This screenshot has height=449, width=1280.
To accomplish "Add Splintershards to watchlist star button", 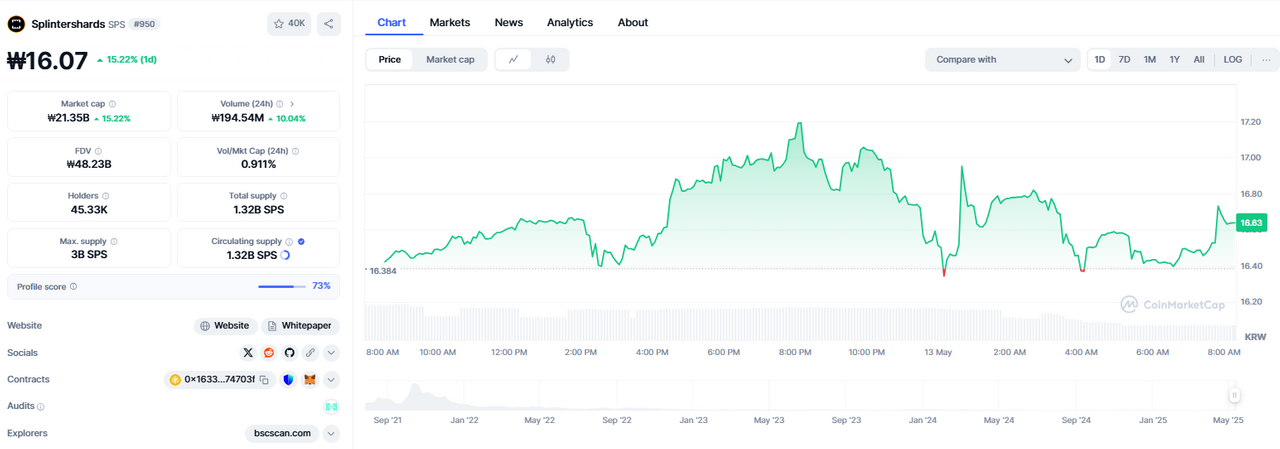I will point(289,23).
